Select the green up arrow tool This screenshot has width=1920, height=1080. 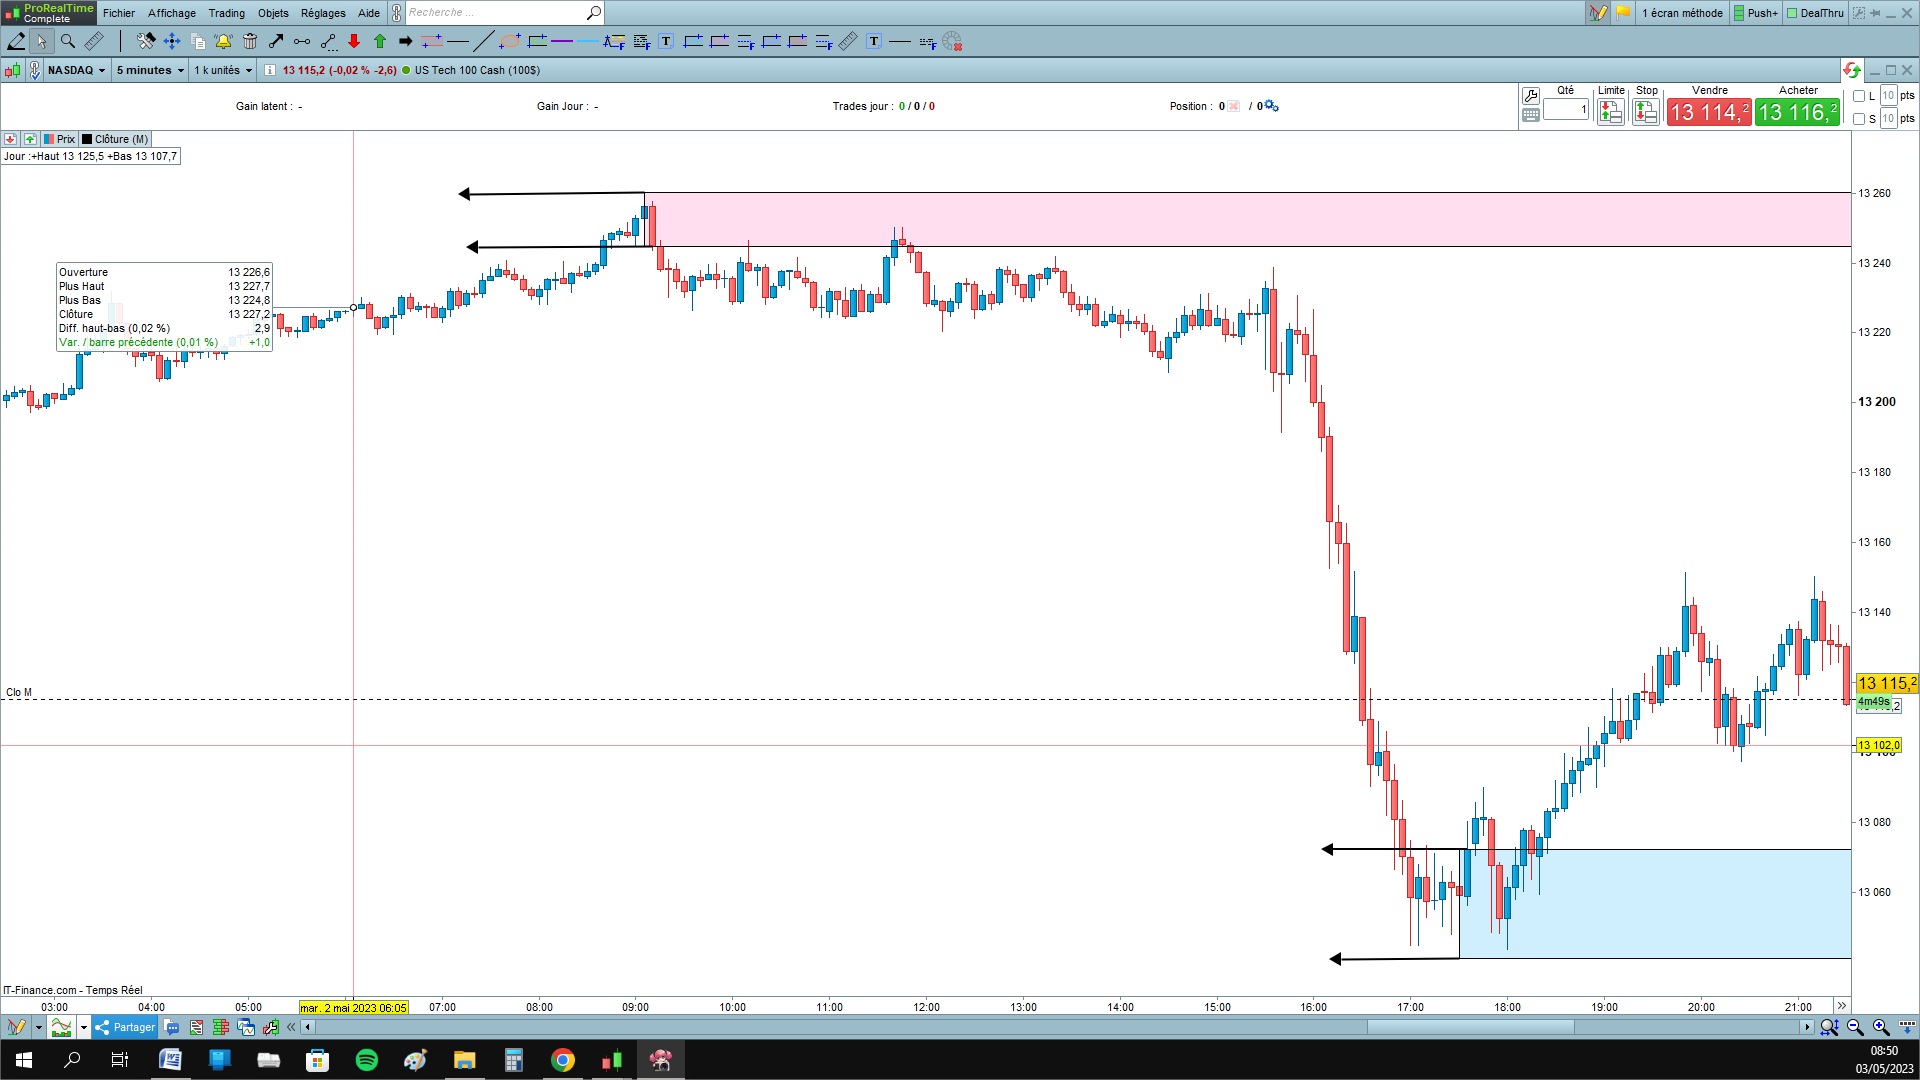coord(380,41)
